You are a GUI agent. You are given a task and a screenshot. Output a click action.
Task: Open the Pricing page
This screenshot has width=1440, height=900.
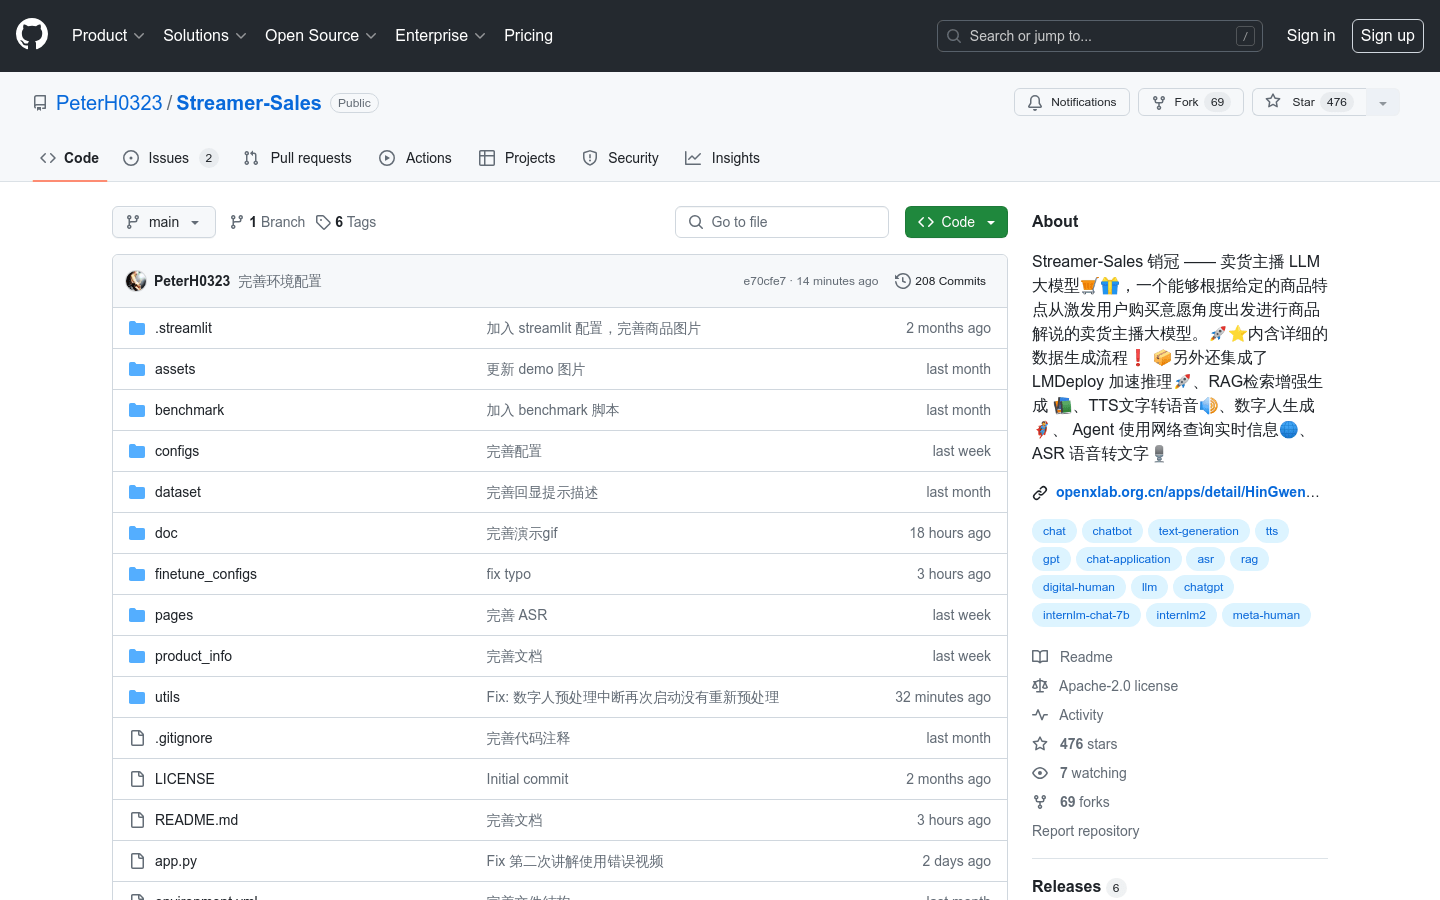(528, 35)
